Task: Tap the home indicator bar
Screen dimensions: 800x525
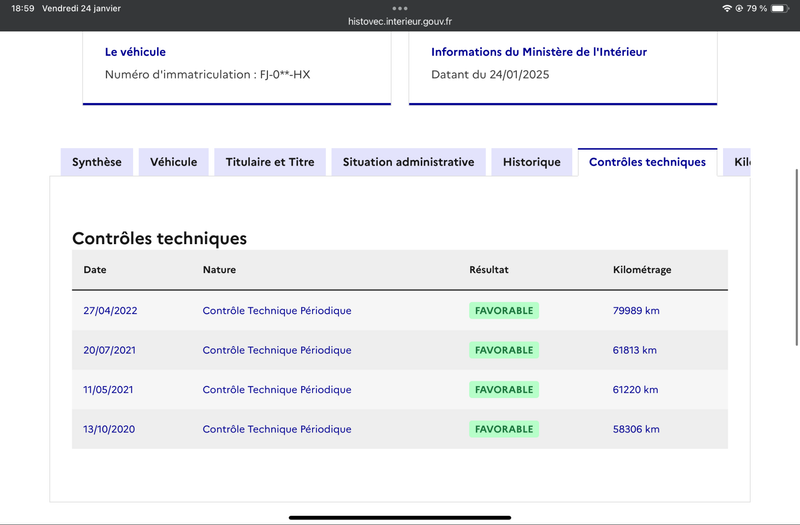Action: [400, 517]
